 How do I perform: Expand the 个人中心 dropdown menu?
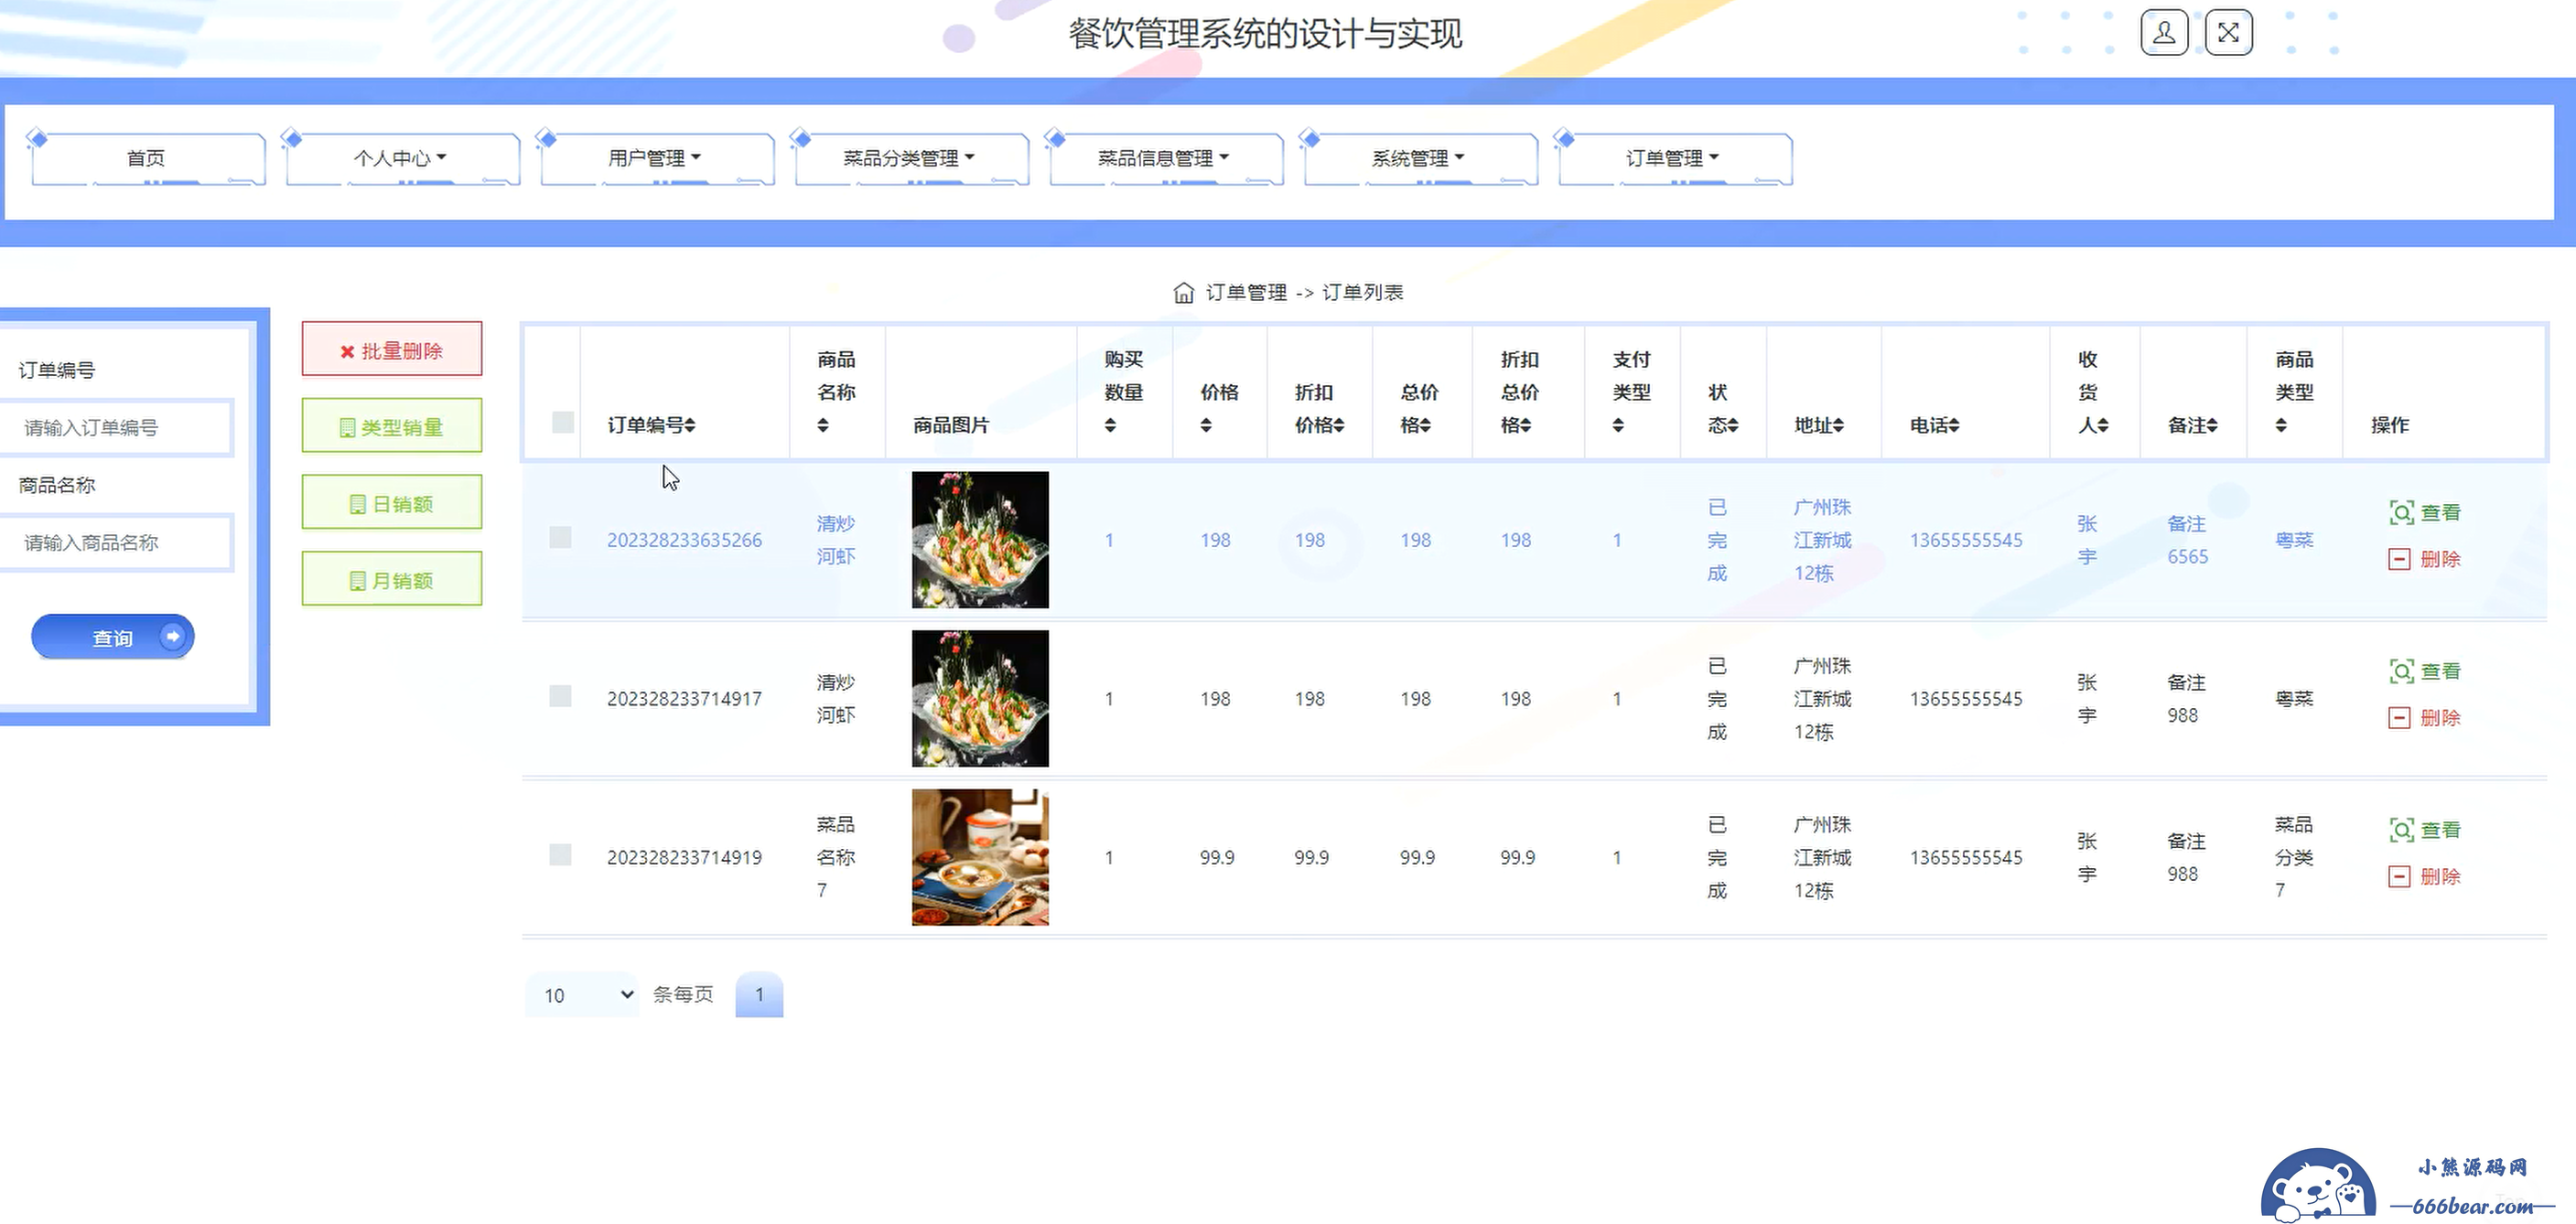click(402, 158)
